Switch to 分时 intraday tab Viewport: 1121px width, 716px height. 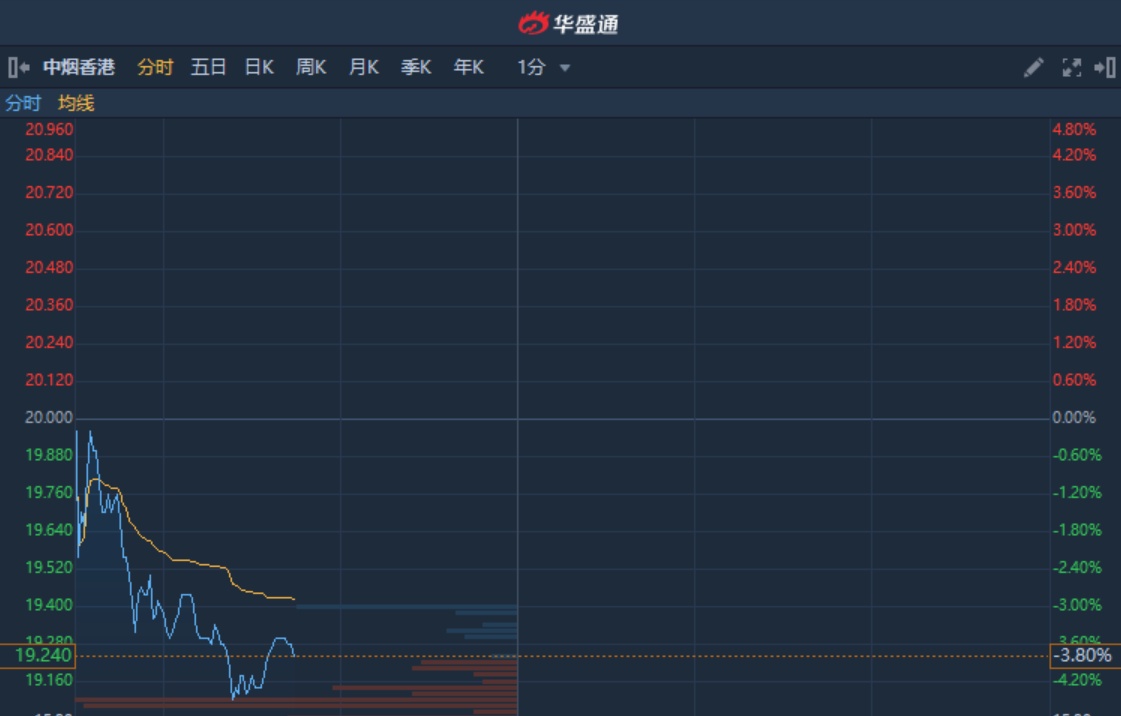point(155,68)
